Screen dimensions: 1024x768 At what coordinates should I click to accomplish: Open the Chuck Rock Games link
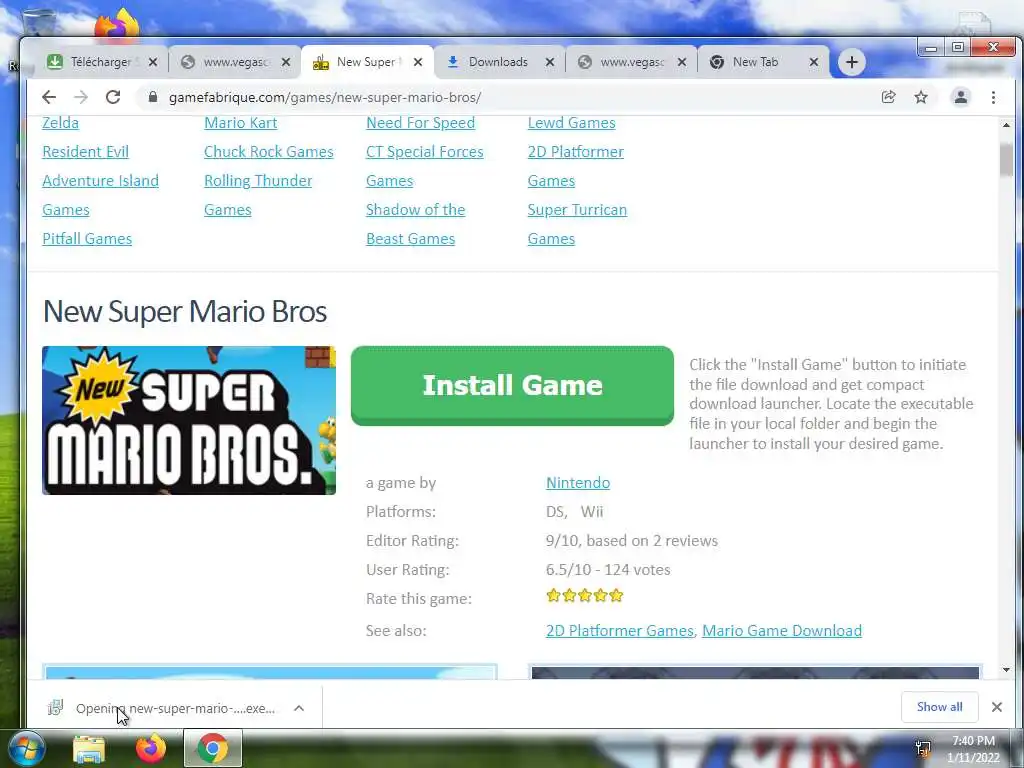[x=268, y=152]
